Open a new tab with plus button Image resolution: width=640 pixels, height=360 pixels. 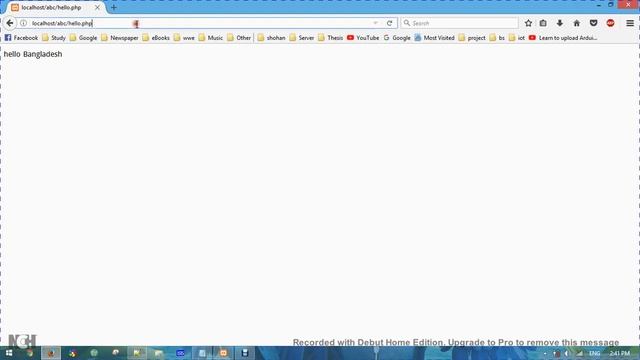[x=113, y=7]
